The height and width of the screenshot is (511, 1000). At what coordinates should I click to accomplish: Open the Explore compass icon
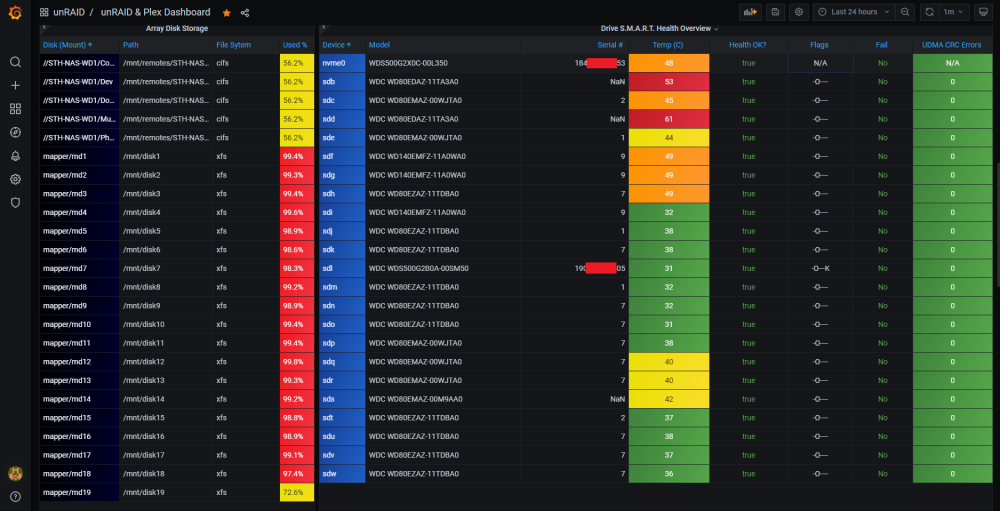pos(15,133)
